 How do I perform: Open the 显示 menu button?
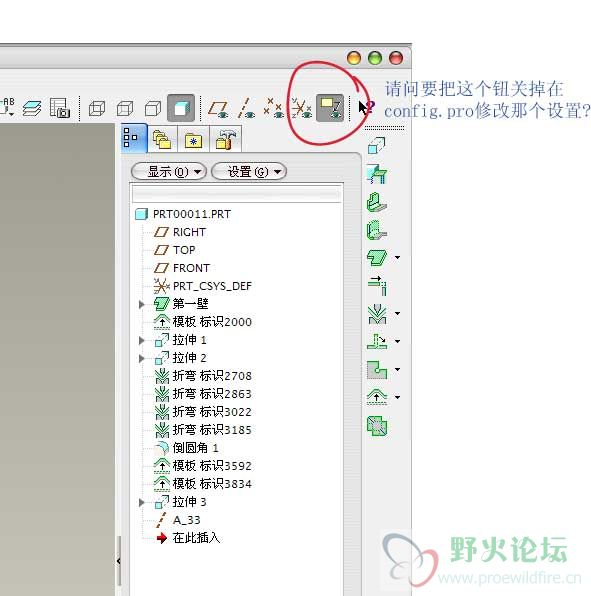point(169,172)
